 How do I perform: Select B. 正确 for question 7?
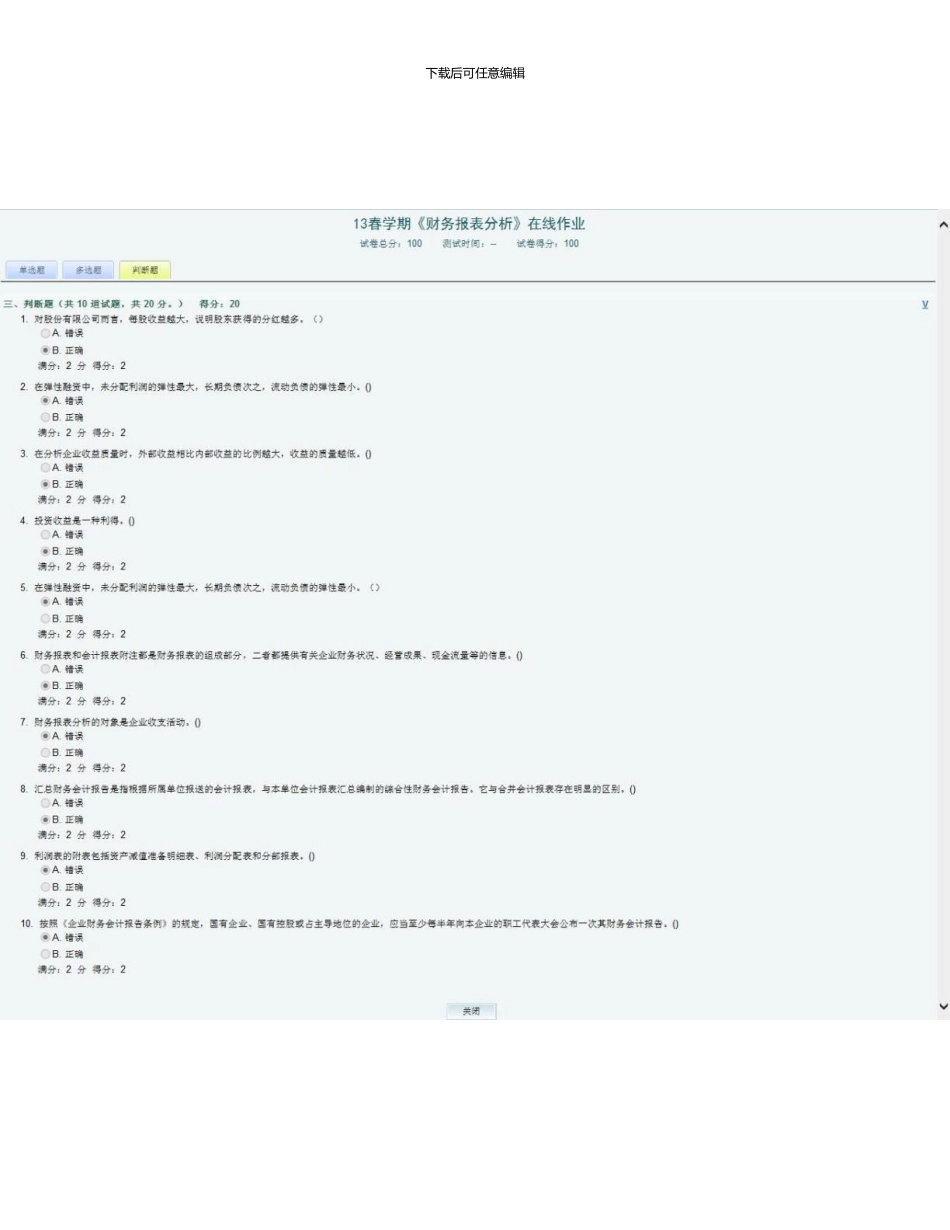45,752
